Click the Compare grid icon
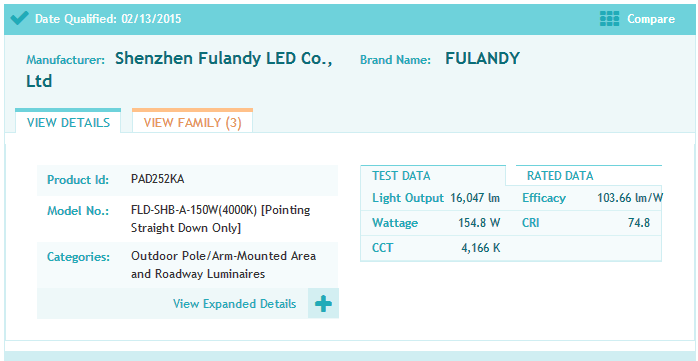 609,19
